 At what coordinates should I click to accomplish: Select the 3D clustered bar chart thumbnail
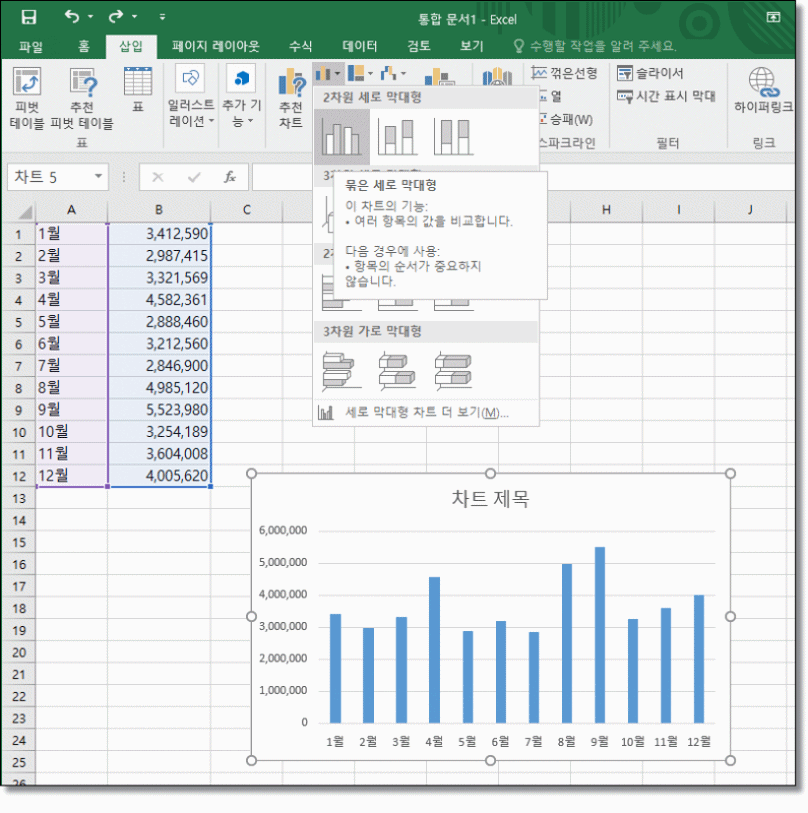pyautogui.click(x=341, y=371)
